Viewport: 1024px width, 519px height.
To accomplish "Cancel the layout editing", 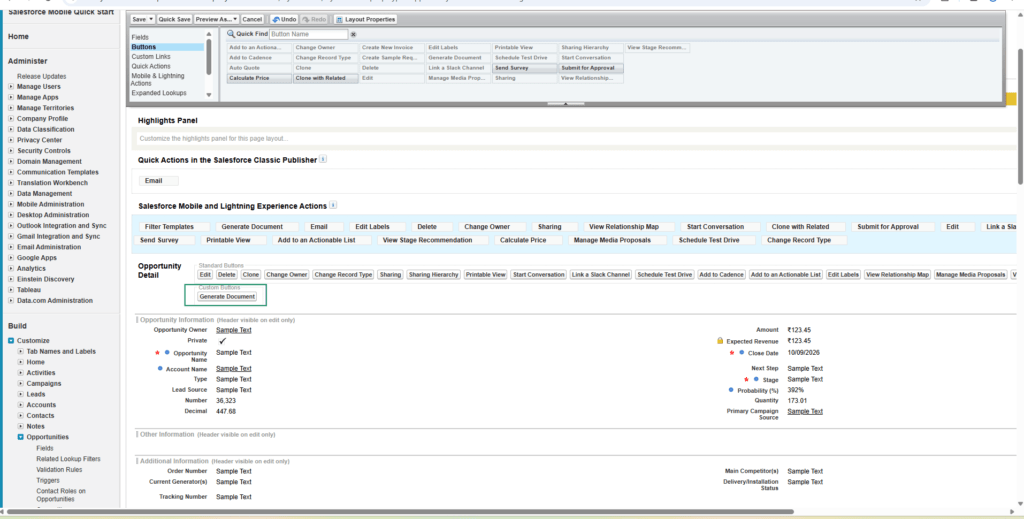I will [252, 20].
